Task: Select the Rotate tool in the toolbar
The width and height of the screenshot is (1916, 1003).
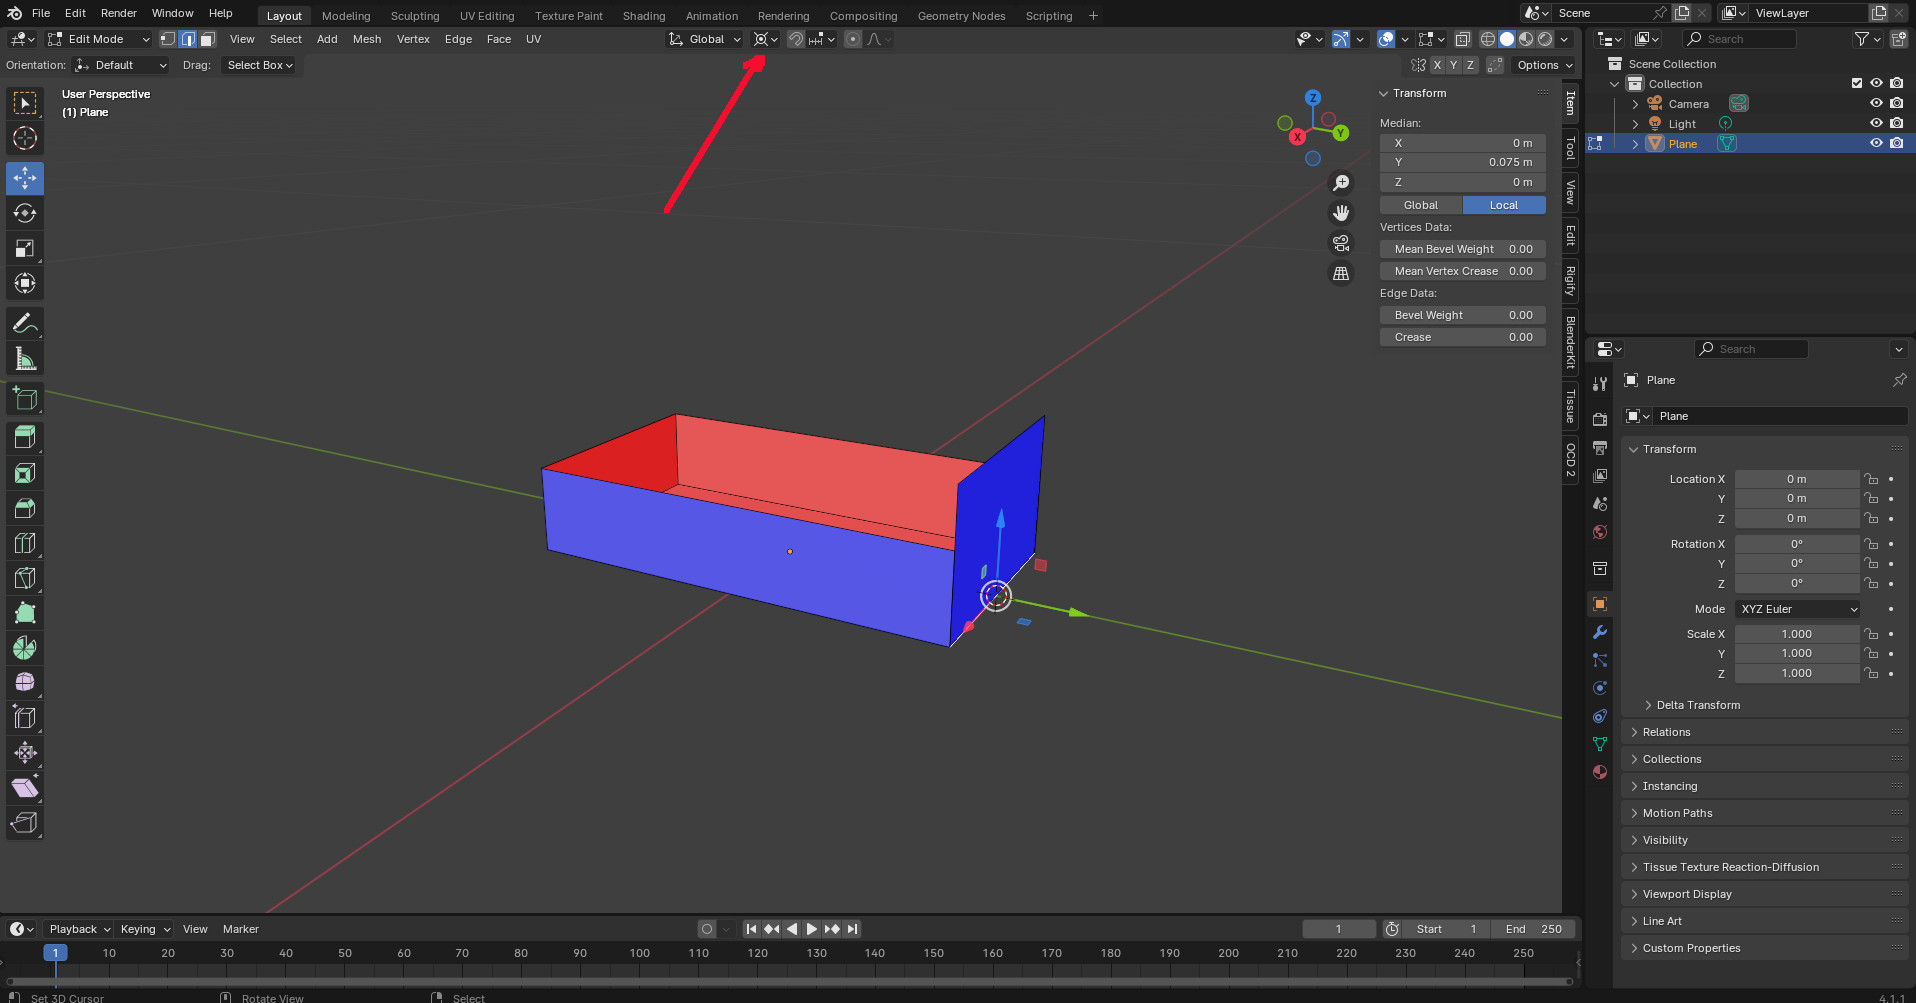Action: pyautogui.click(x=25, y=214)
